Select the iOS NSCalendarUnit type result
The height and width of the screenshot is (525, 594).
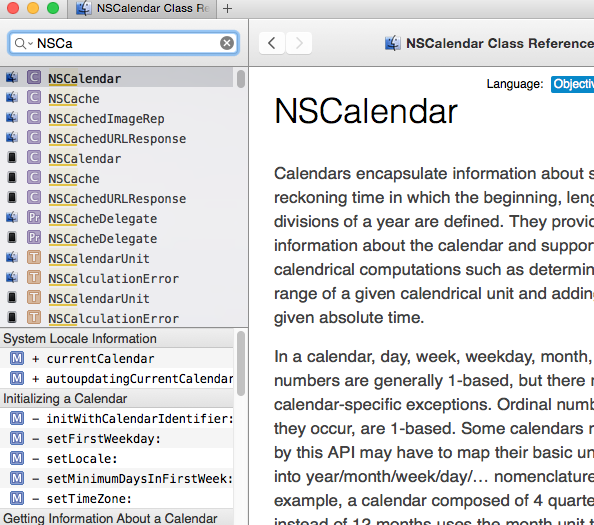tap(117, 298)
